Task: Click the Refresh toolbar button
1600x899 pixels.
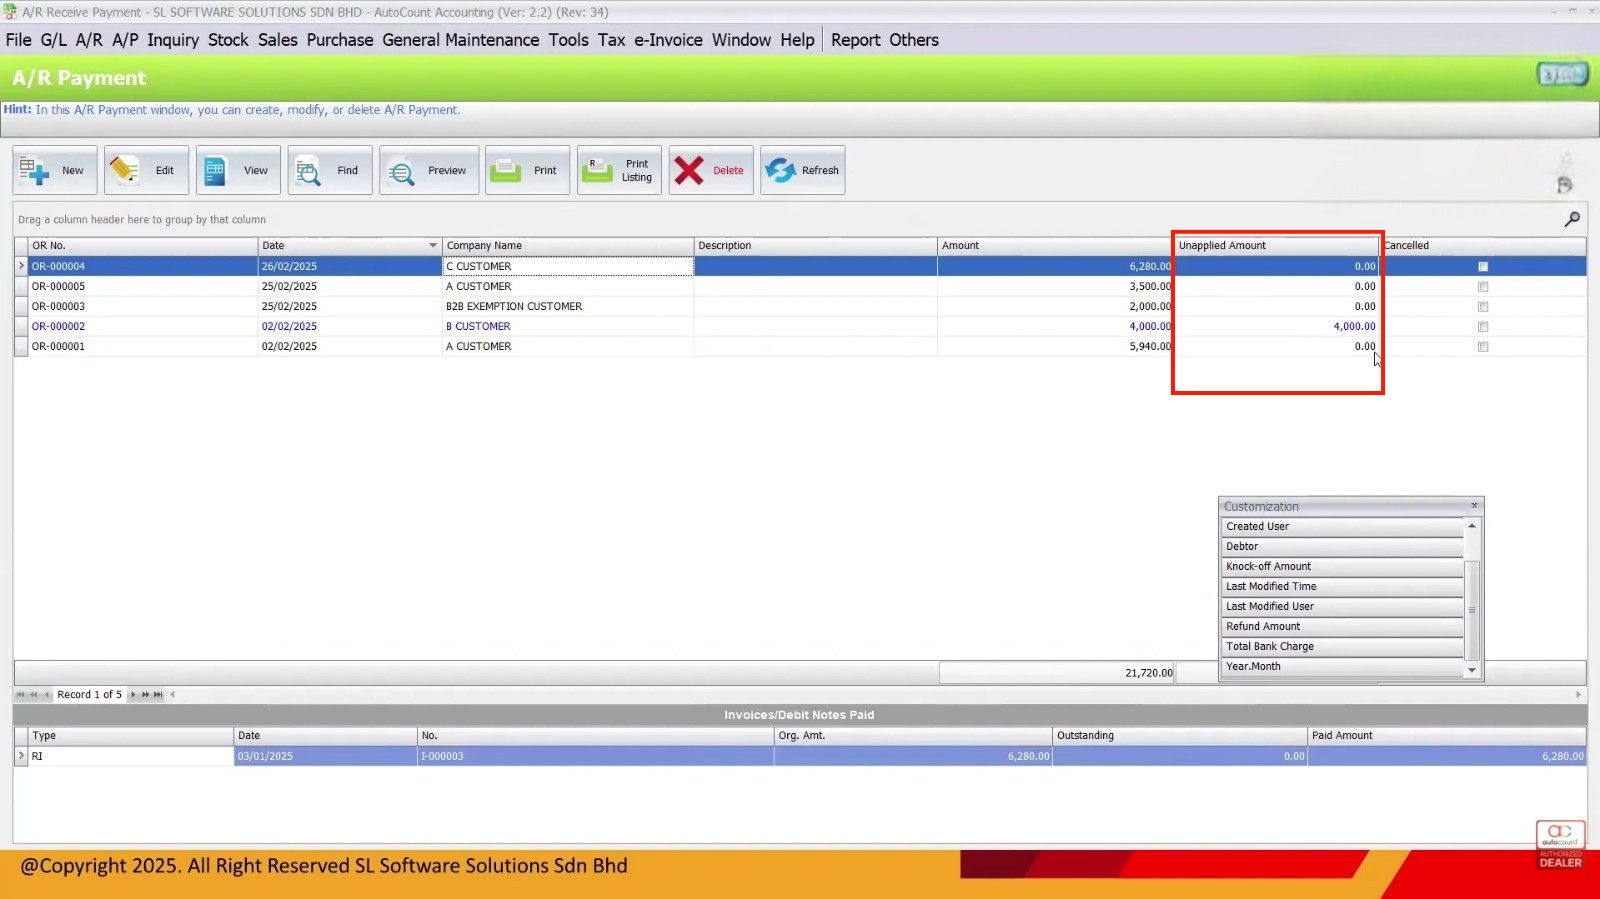Action: (x=803, y=170)
